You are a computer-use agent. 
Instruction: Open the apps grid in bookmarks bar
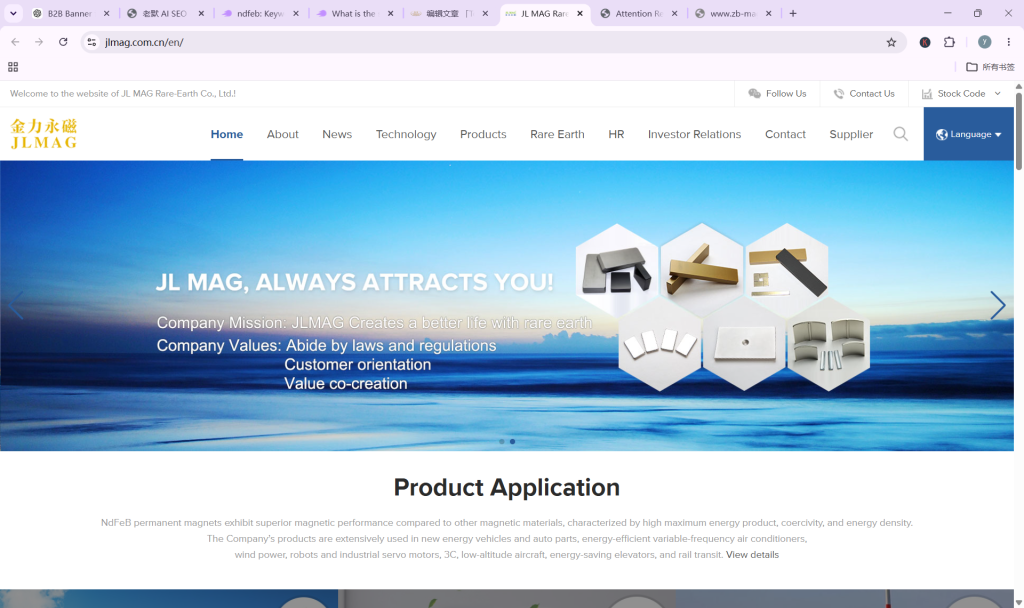pos(13,67)
